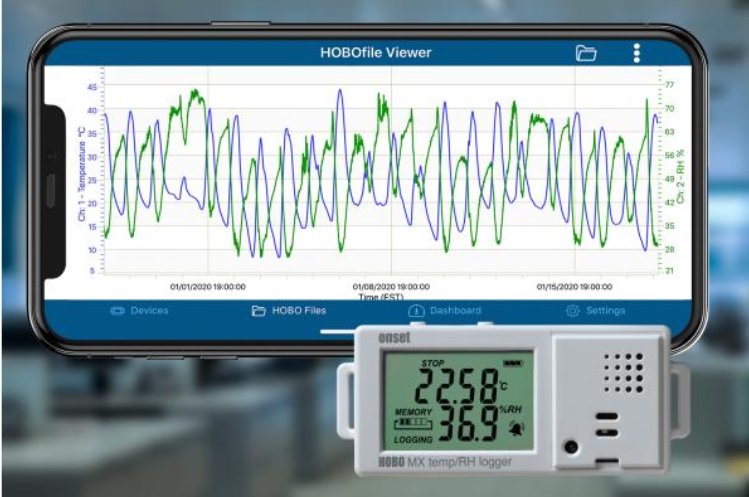This screenshot has width=749, height=497.
Task: Select the 01/15/2020 19:00:00 time marker
Action: [575, 287]
